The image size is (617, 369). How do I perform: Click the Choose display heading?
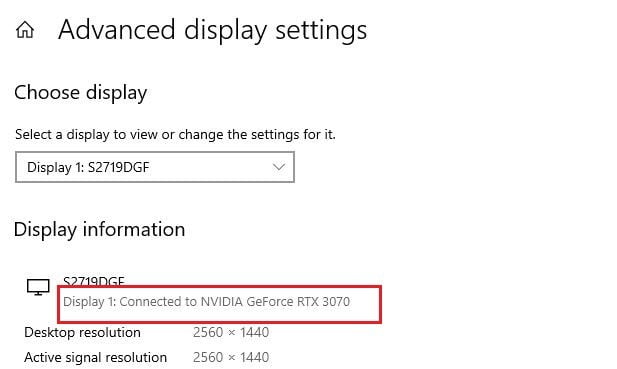pos(81,93)
